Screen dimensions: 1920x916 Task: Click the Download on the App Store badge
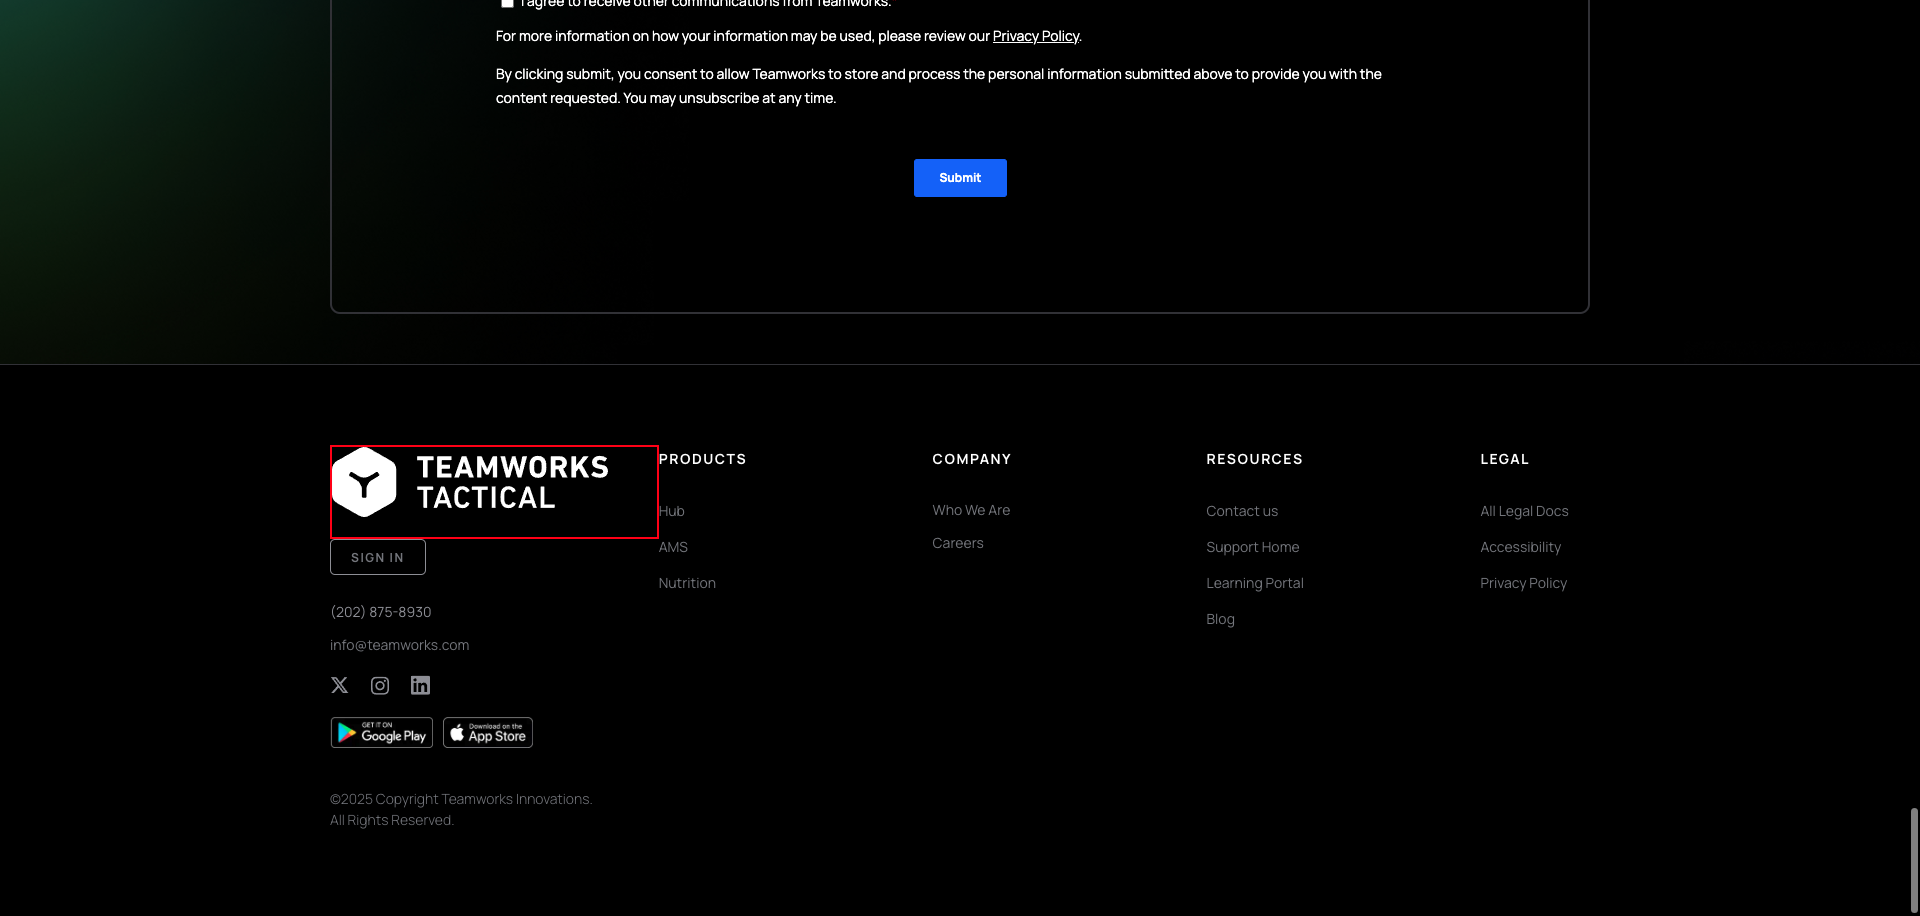tap(487, 732)
